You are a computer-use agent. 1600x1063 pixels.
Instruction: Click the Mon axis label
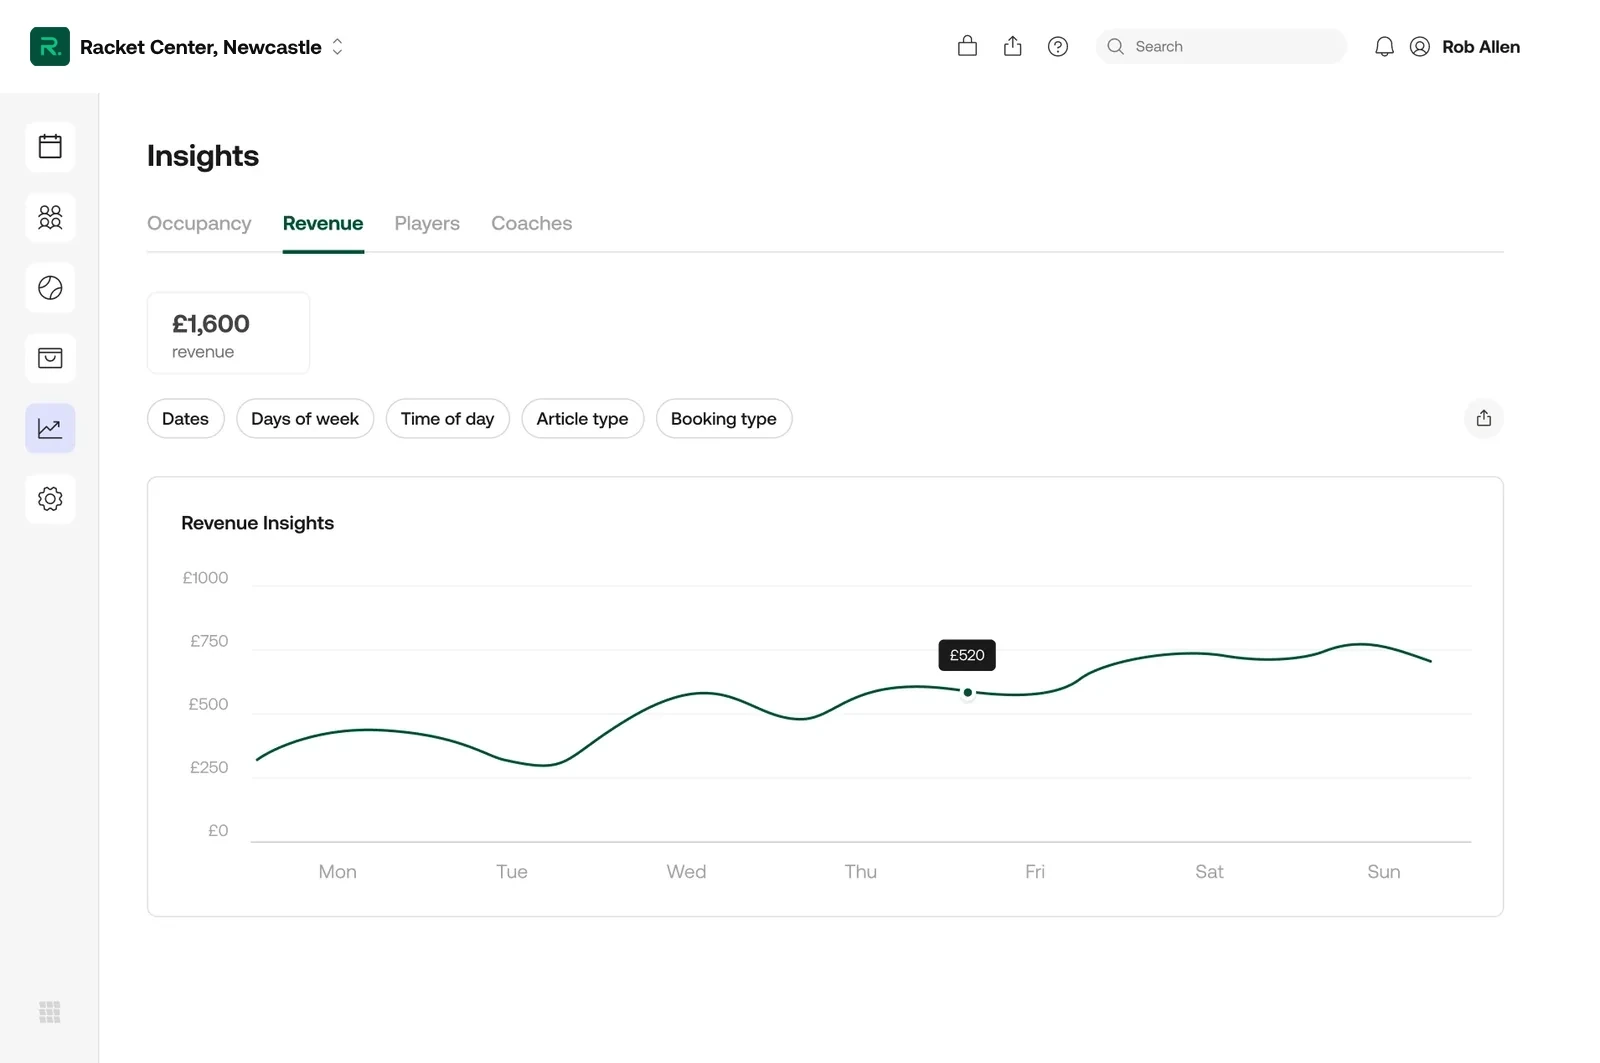(x=338, y=871)
